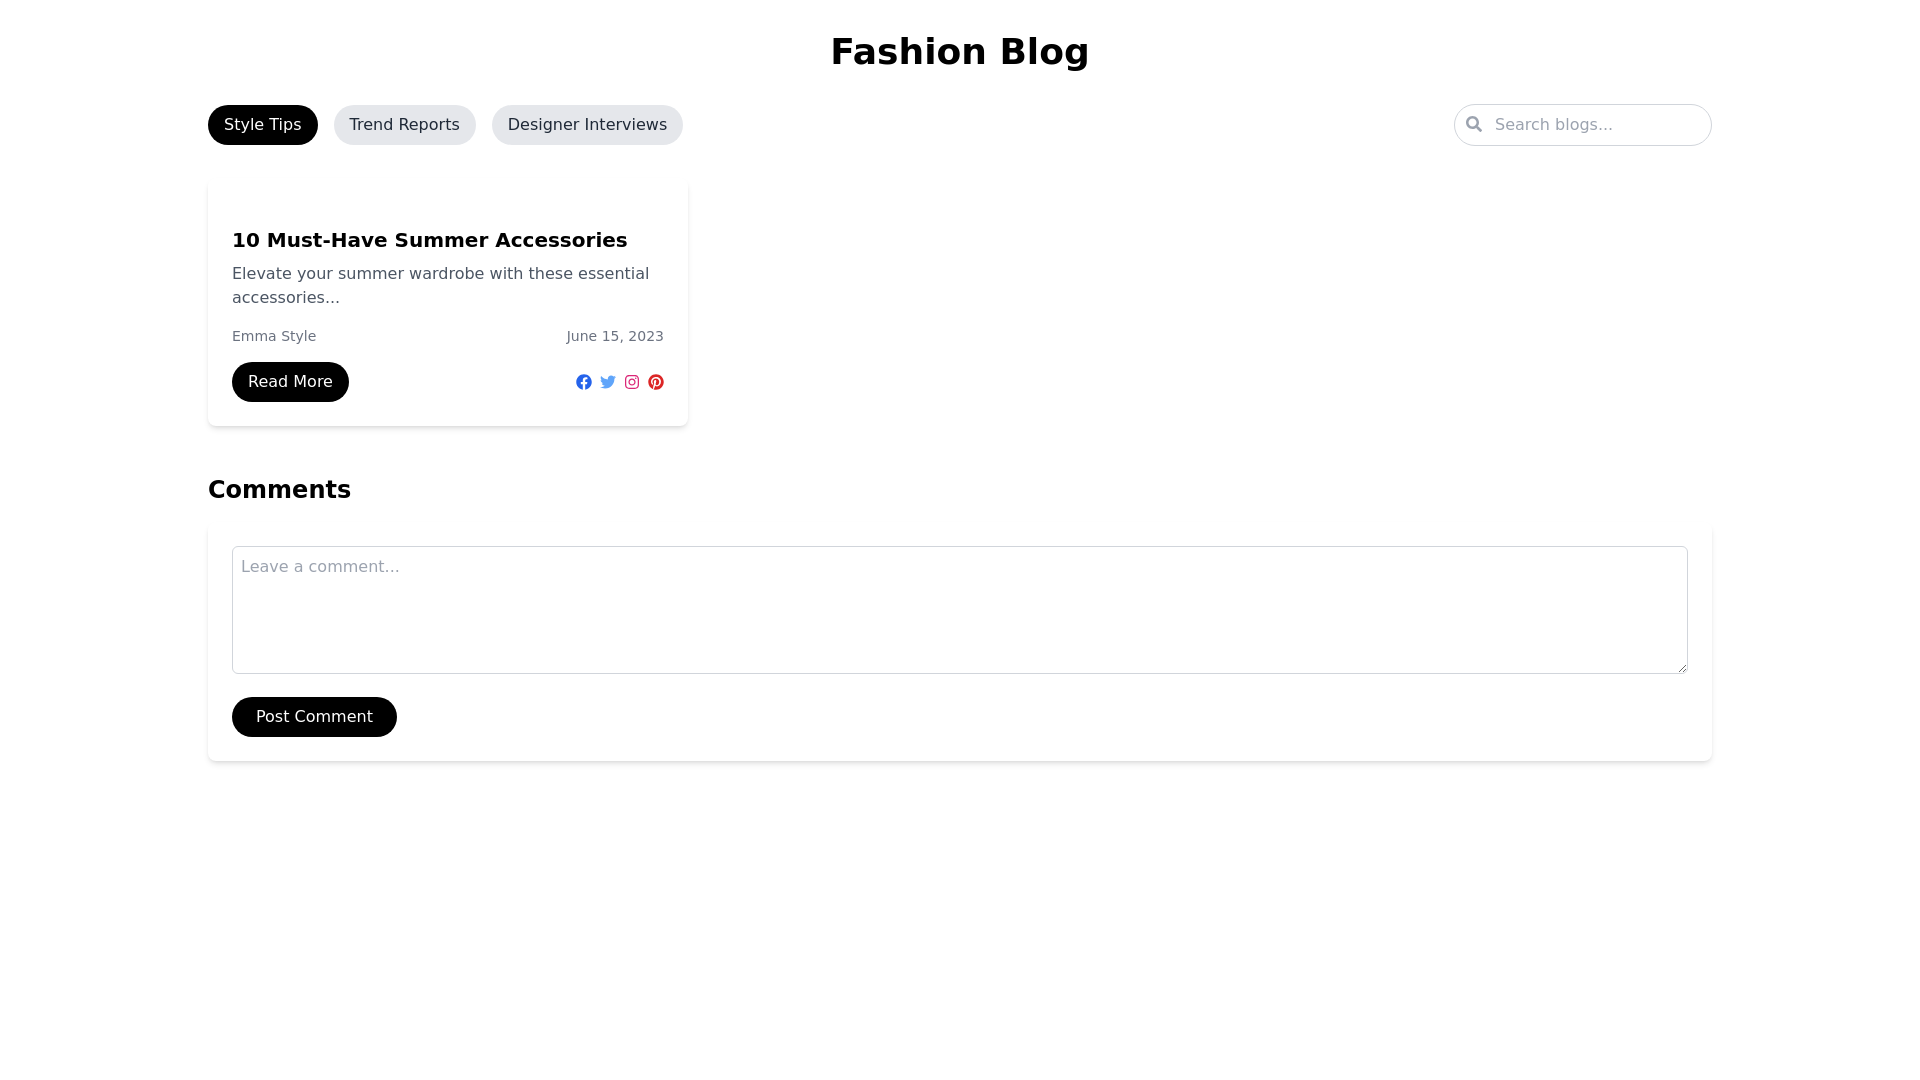This screenshot has height=1080, width=1920.
Task: Click the Fashion Blog heading
Action: pos(959,52)
